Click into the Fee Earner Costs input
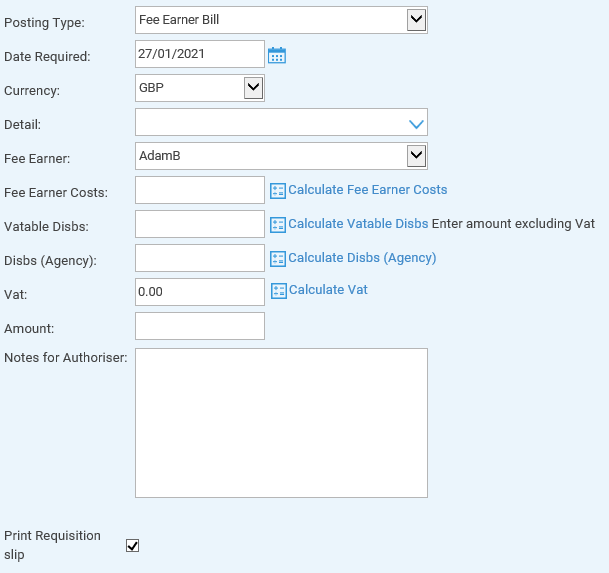Image resolution: width=609 pixels, height=573 pixels. (200, 190)
